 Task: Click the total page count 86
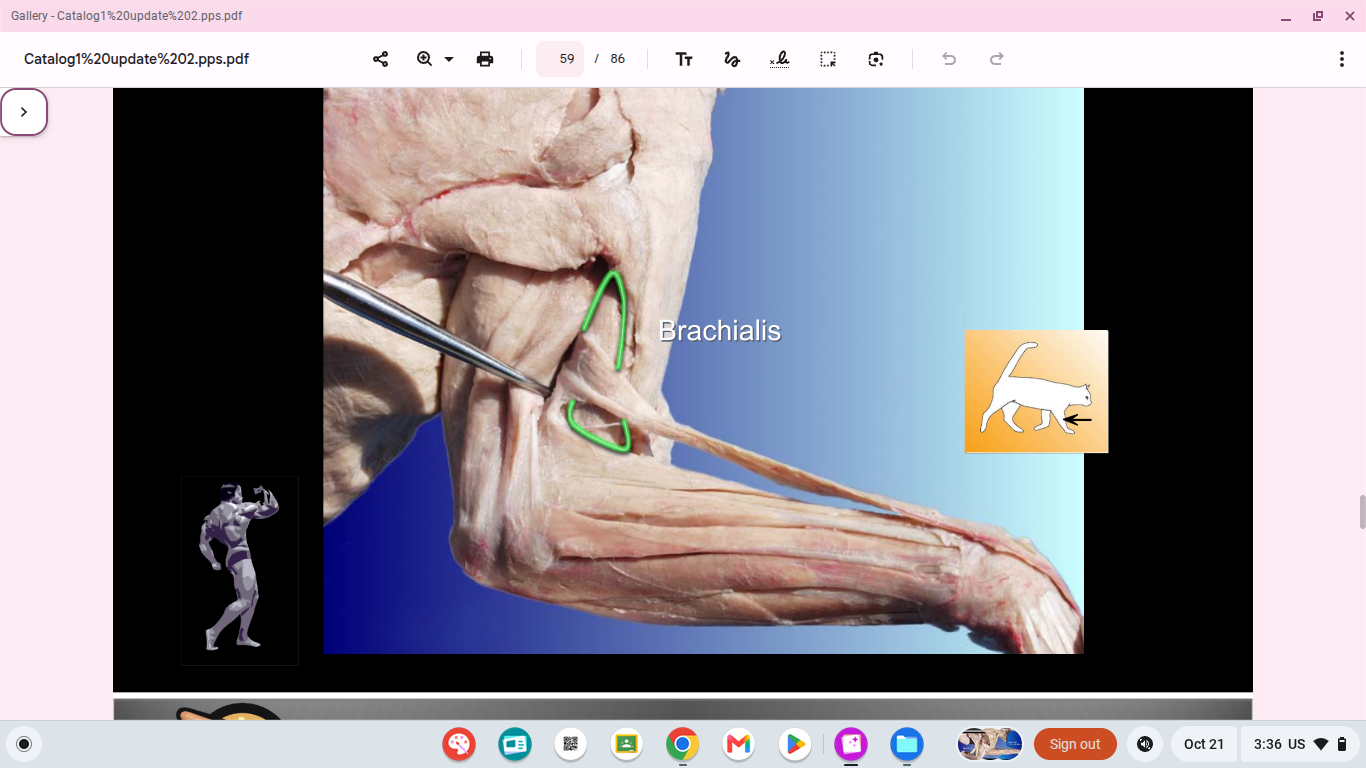pyautogui.click(x=618, y=59)
